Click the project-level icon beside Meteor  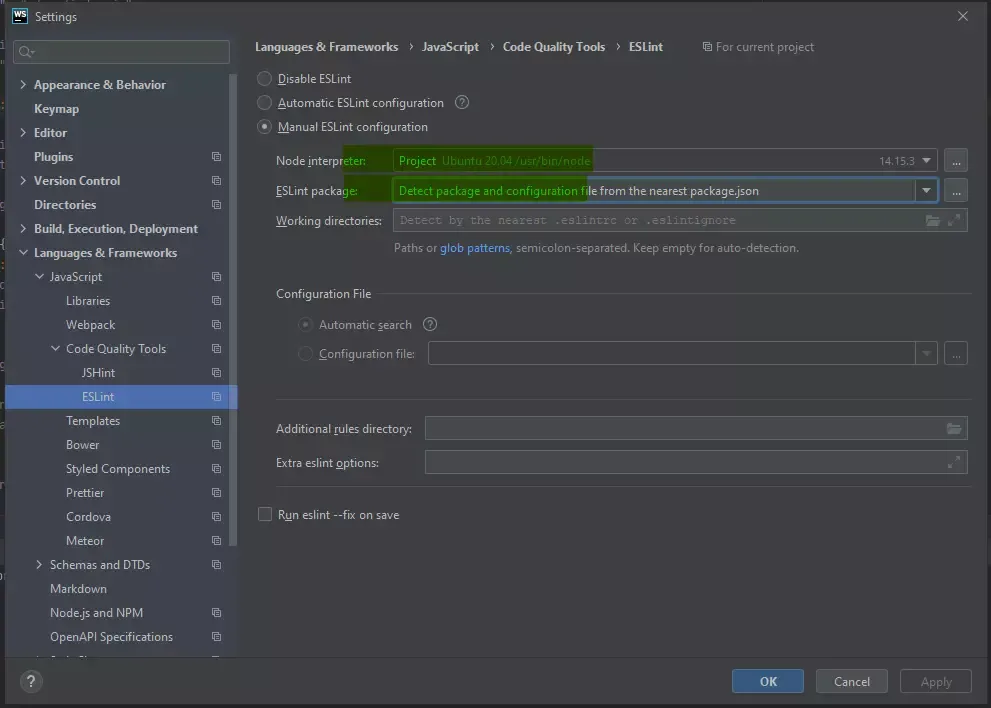(x=216, y=541)
